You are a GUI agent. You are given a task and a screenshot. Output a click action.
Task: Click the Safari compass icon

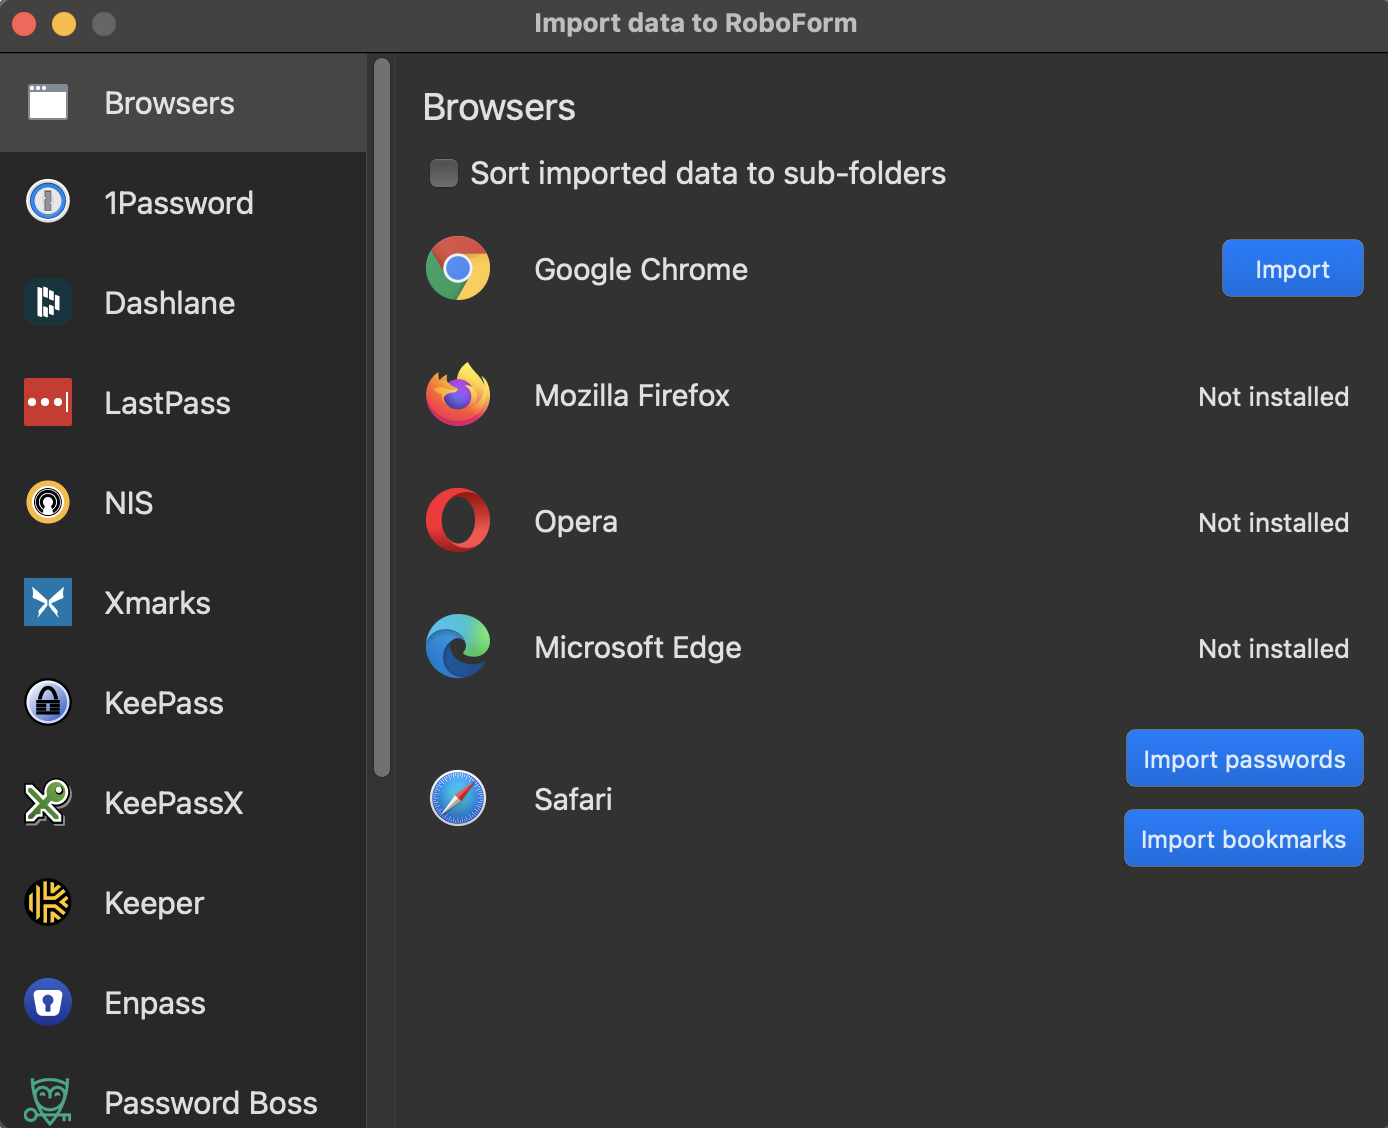click(458, 798)
